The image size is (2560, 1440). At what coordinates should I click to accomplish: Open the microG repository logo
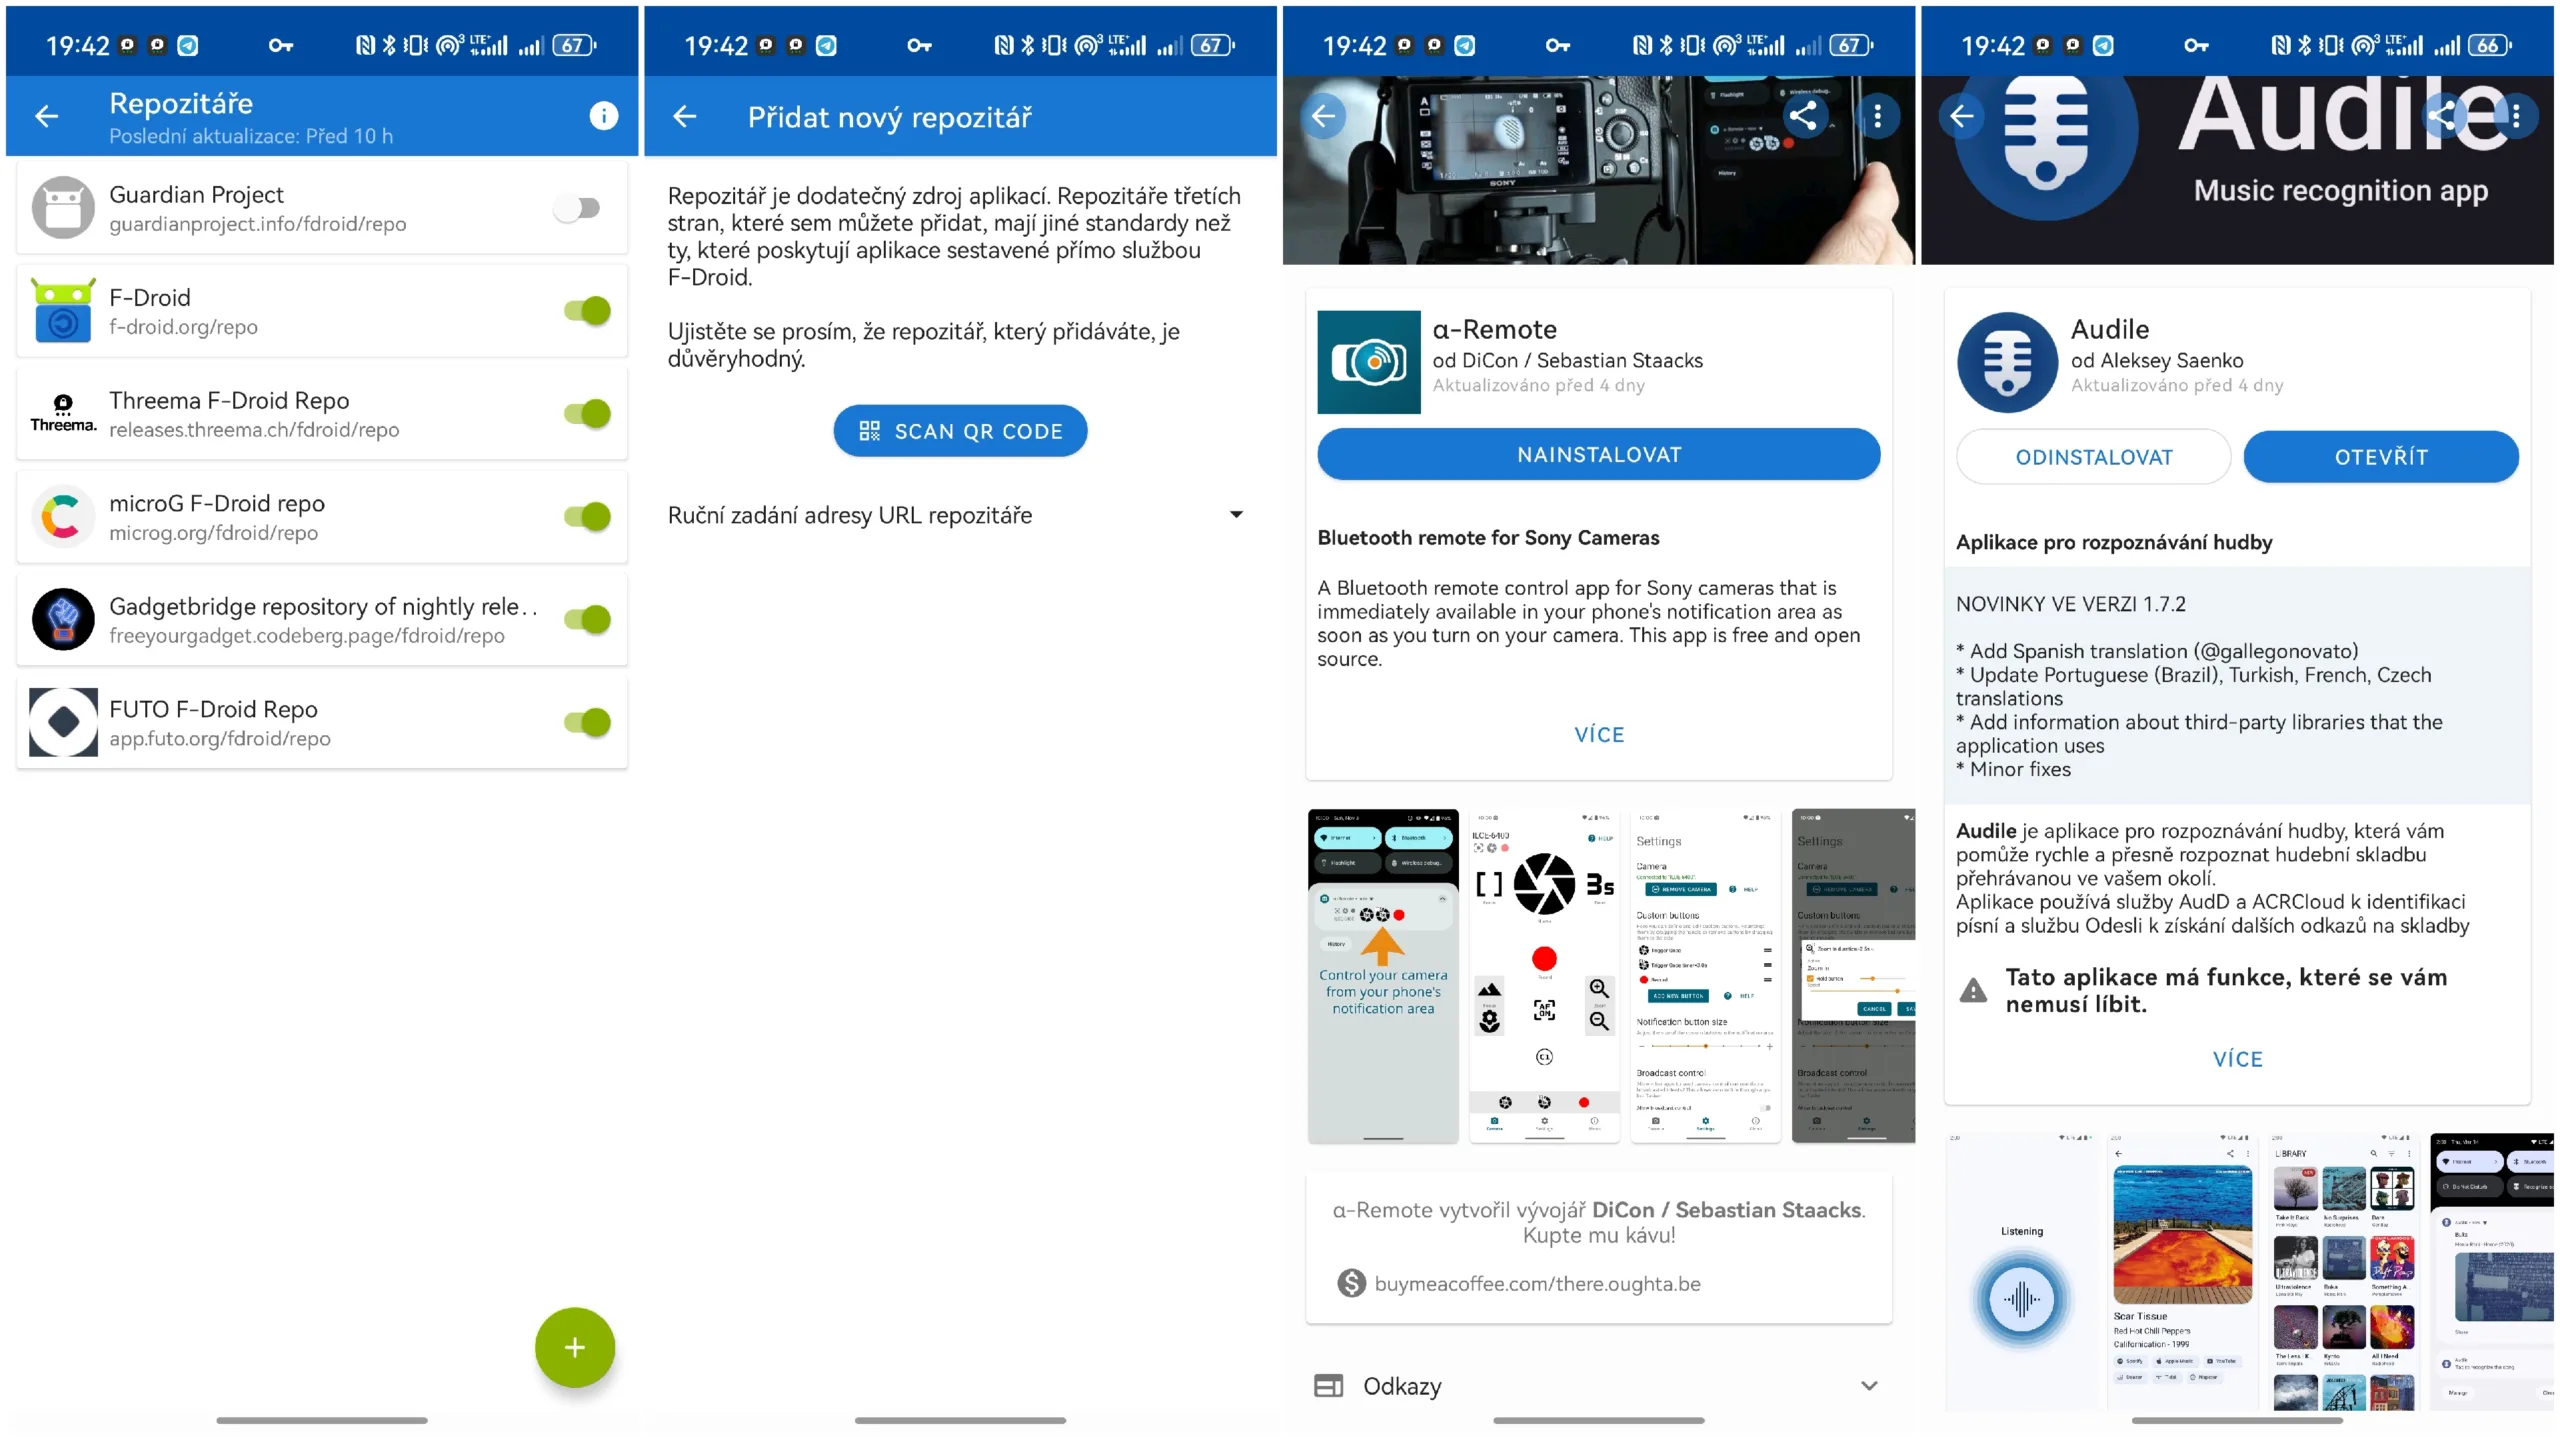[x=63, y=516]
